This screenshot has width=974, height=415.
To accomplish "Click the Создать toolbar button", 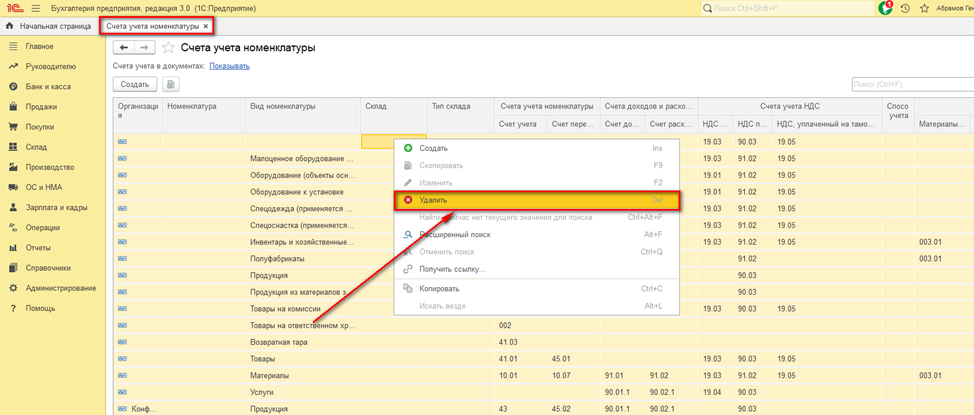I will pos(135,84).
